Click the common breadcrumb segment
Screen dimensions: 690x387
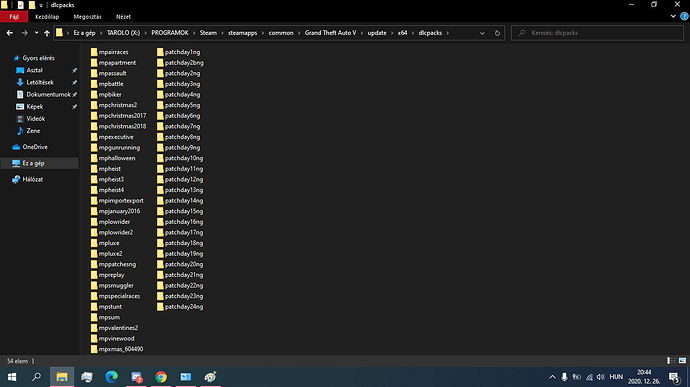coord(281,33)
